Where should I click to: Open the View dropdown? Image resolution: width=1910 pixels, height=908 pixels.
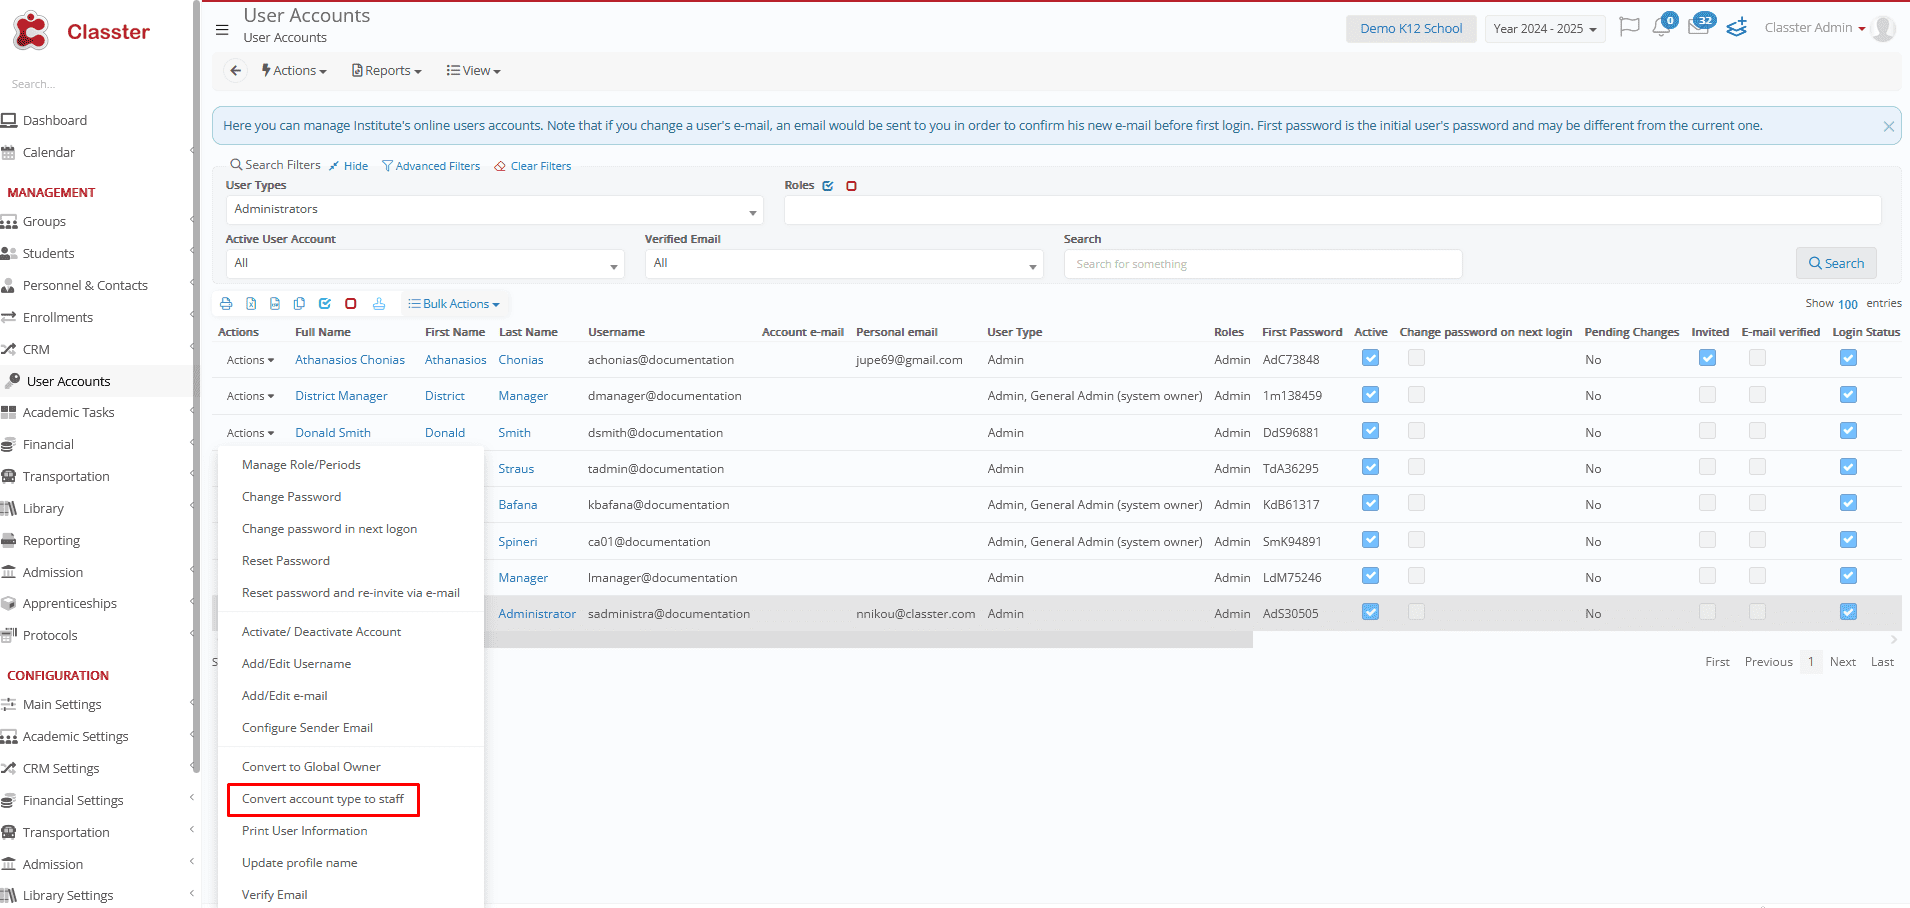coord(474,71)
